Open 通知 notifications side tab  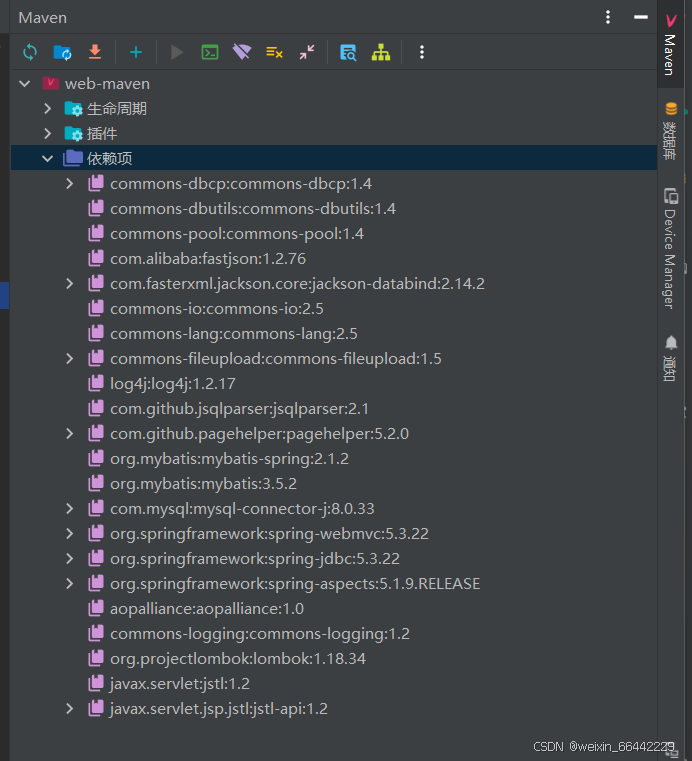click(x=671, y=358)
